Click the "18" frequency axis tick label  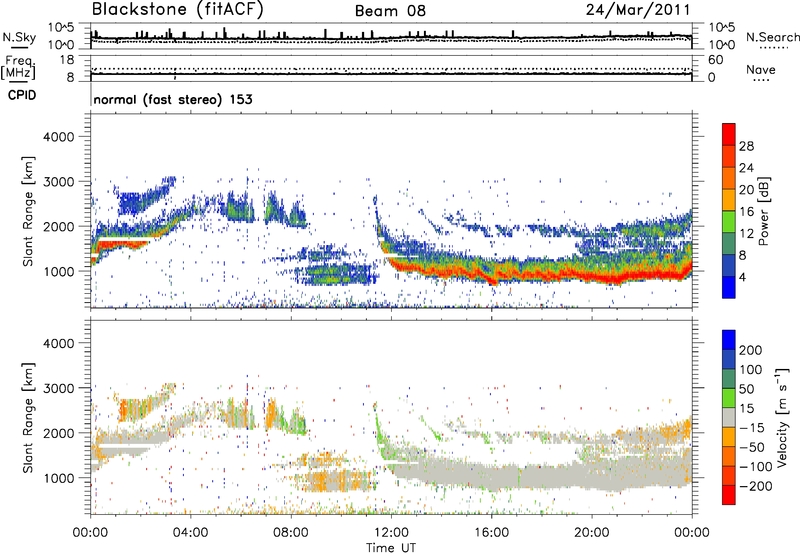[67, 60]
